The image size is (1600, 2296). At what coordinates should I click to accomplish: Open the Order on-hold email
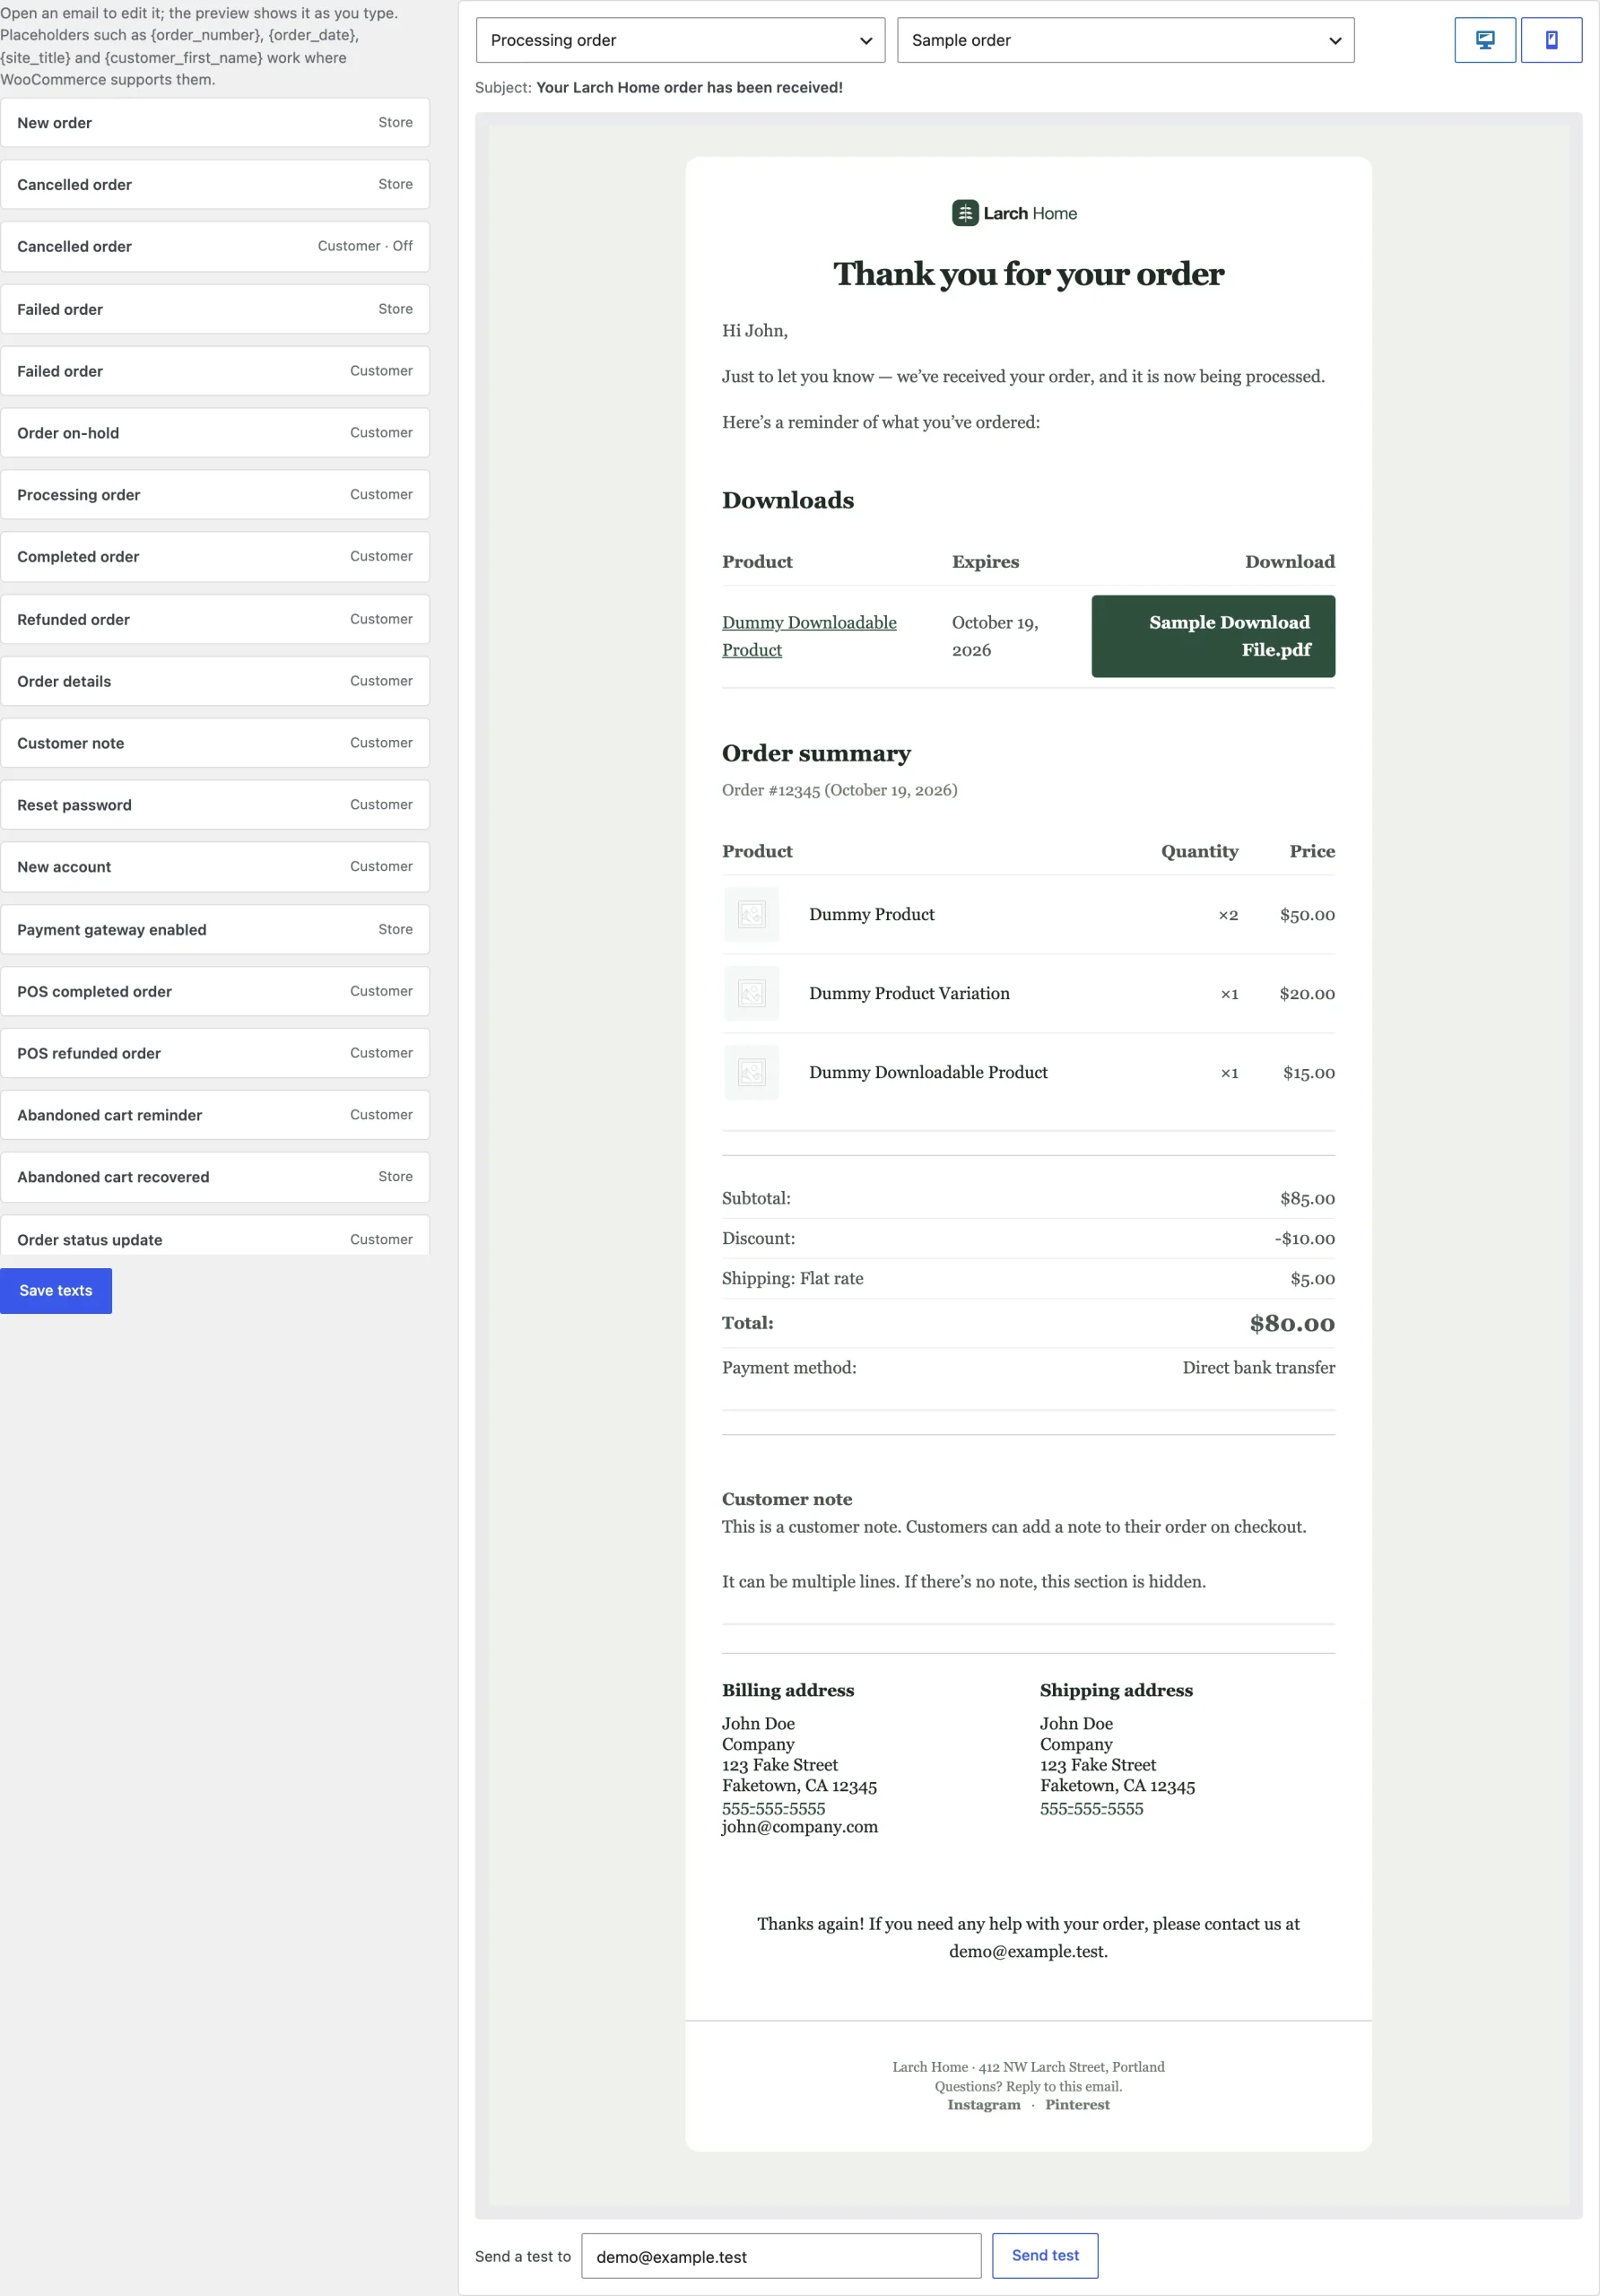pyautogui.click(x=215, y=433)
